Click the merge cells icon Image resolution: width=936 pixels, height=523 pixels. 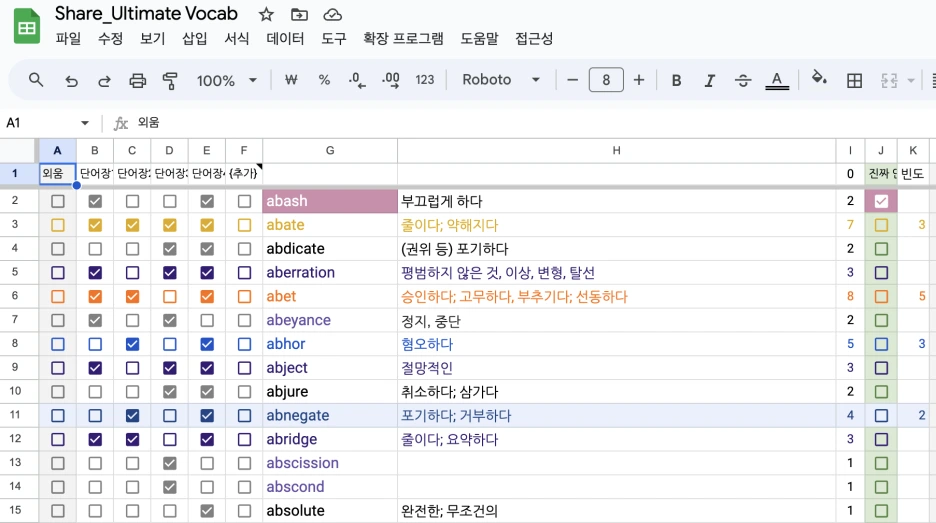(x=889, y=80)
